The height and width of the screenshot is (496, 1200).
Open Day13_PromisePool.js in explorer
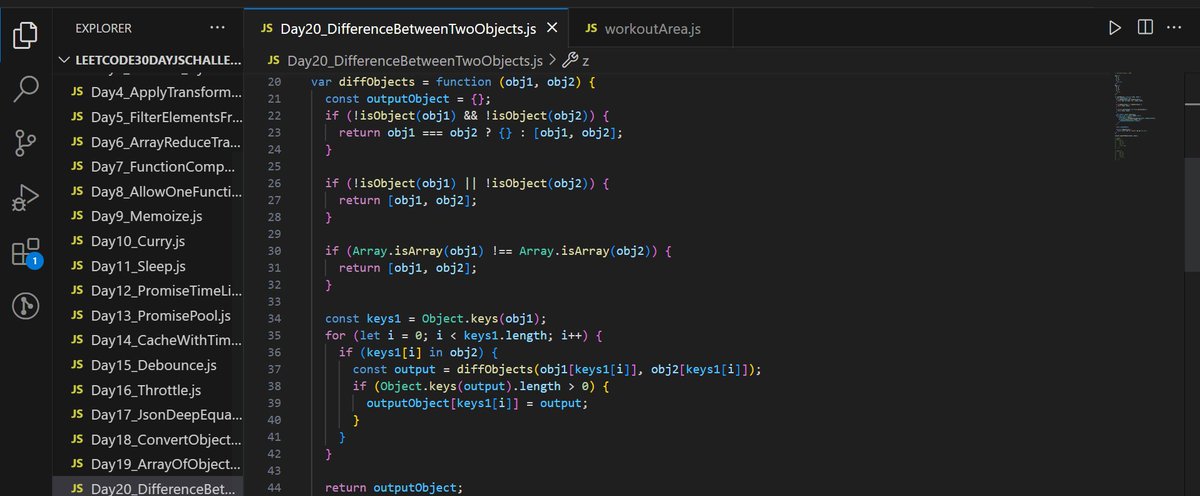[150, 315]
